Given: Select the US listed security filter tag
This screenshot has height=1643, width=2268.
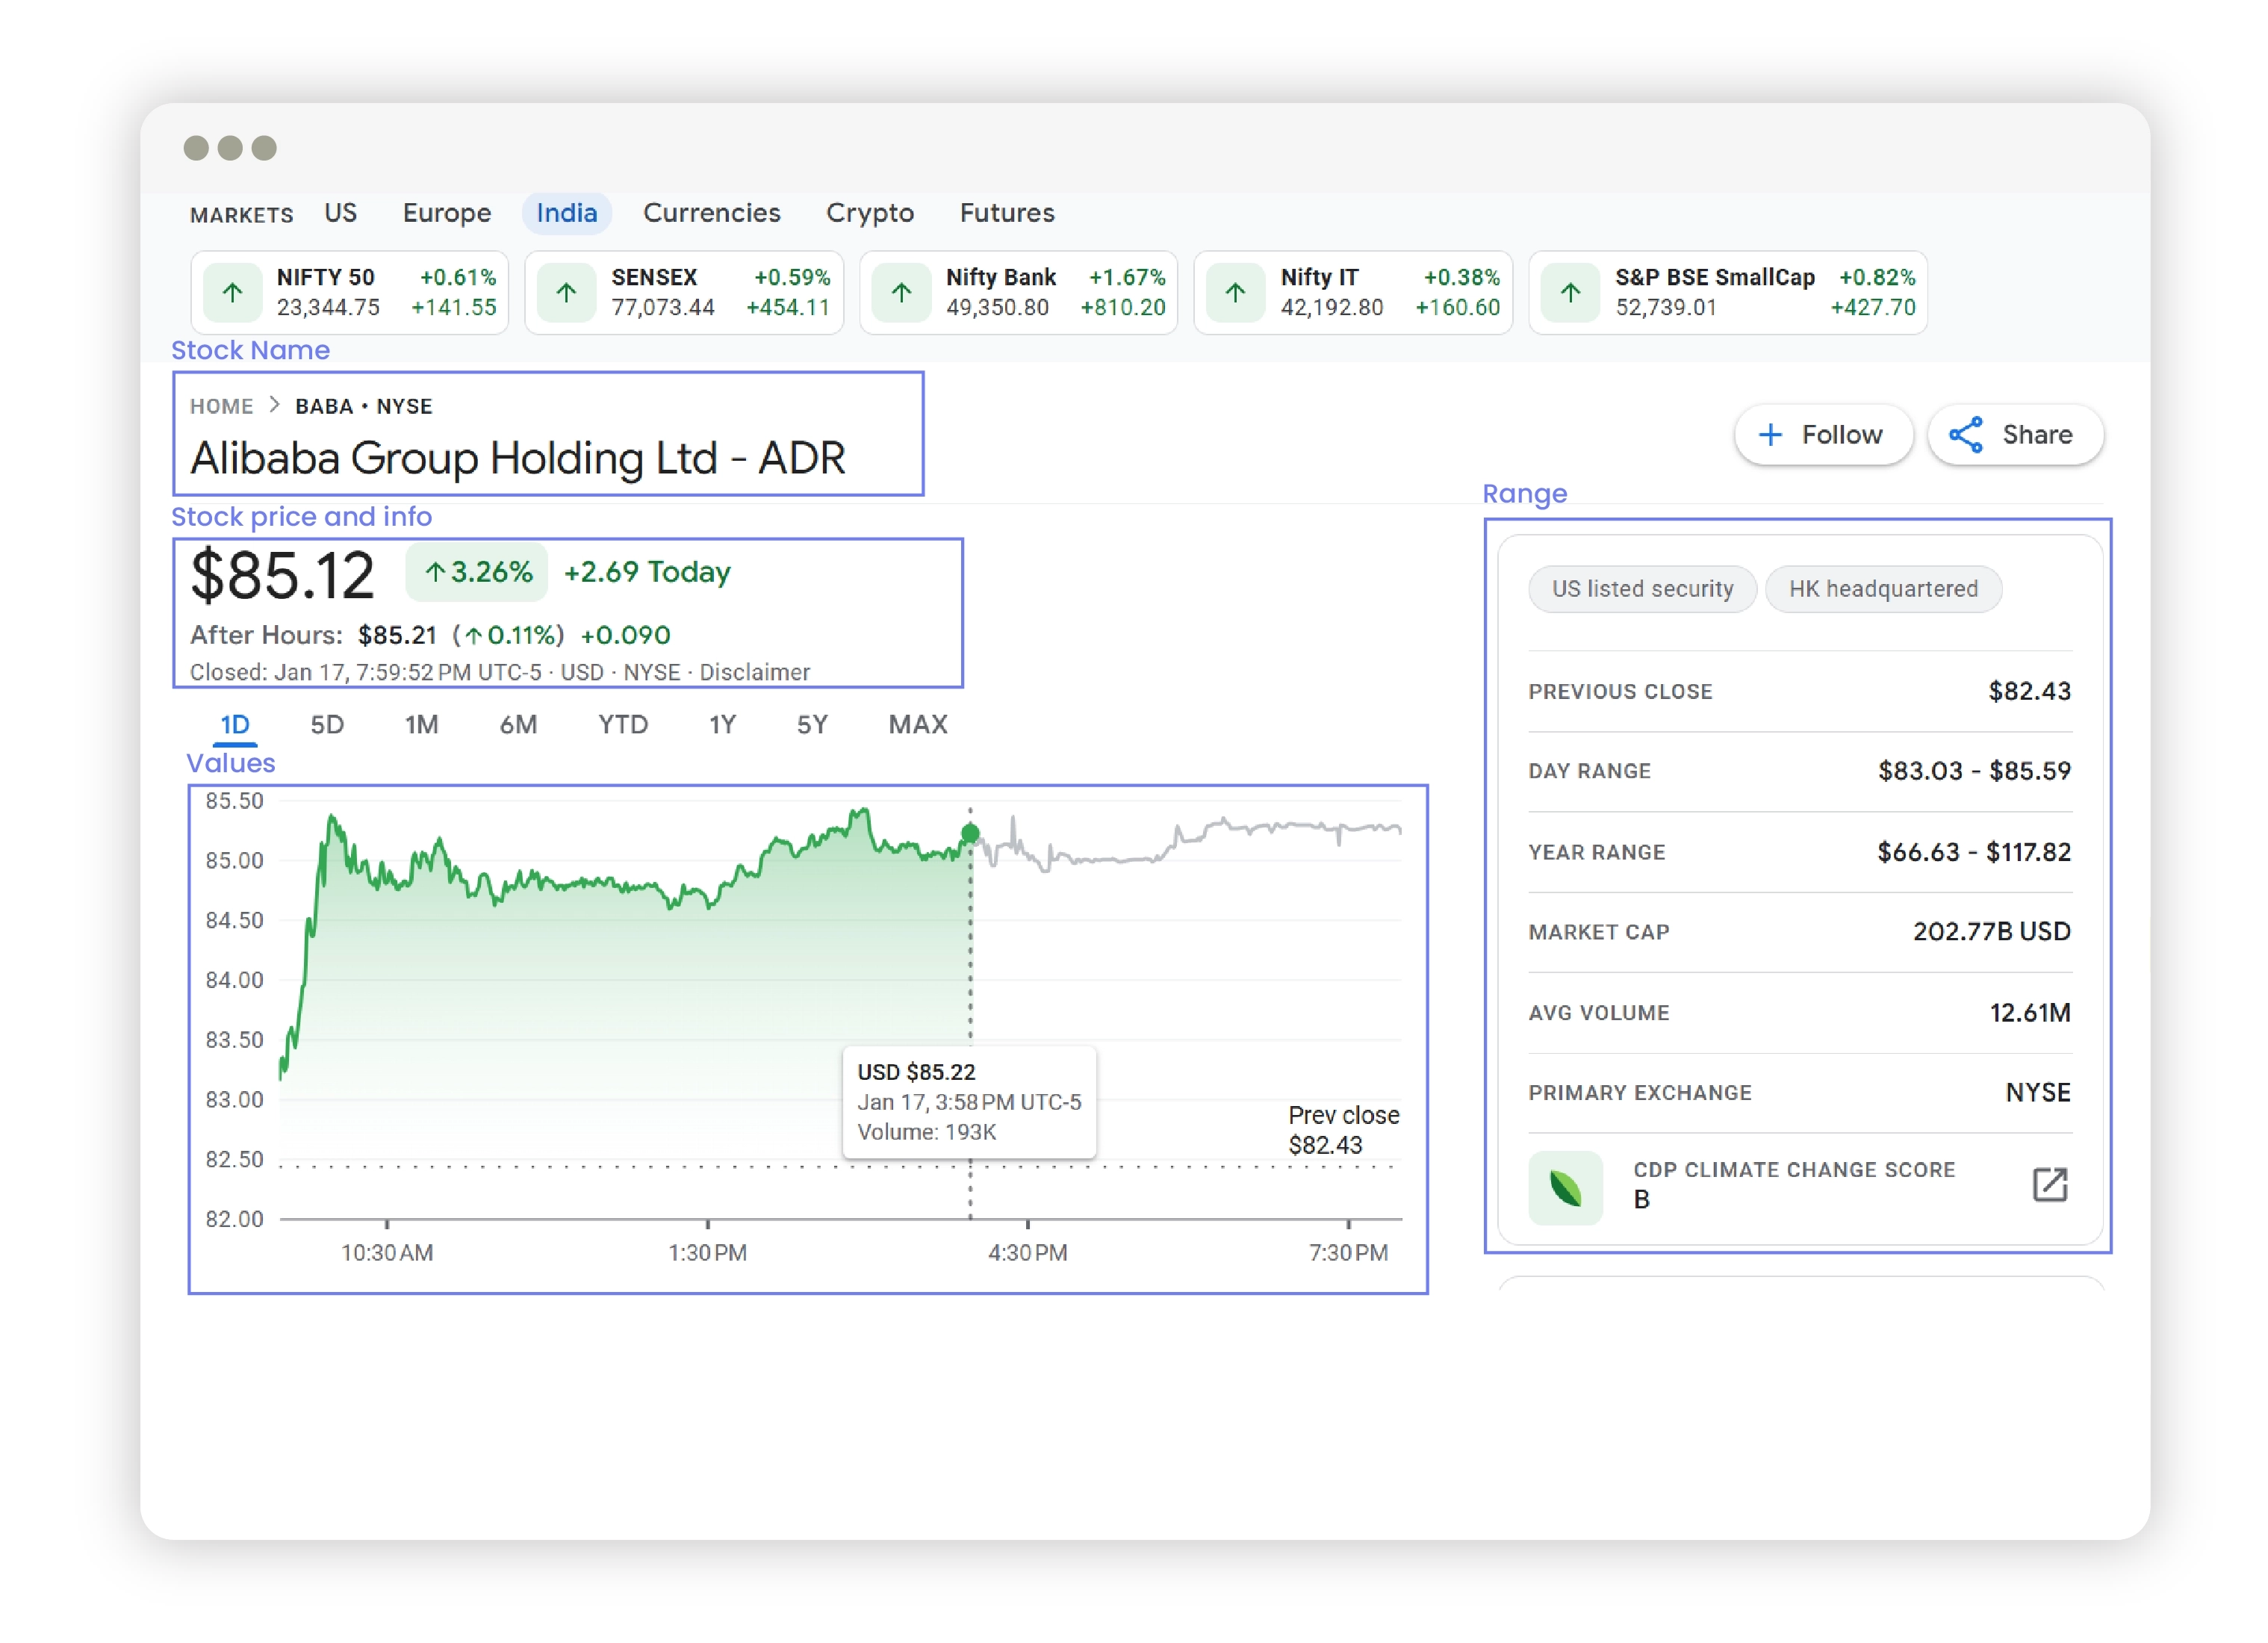Looking at the screenshot, I should (1632, 590).
